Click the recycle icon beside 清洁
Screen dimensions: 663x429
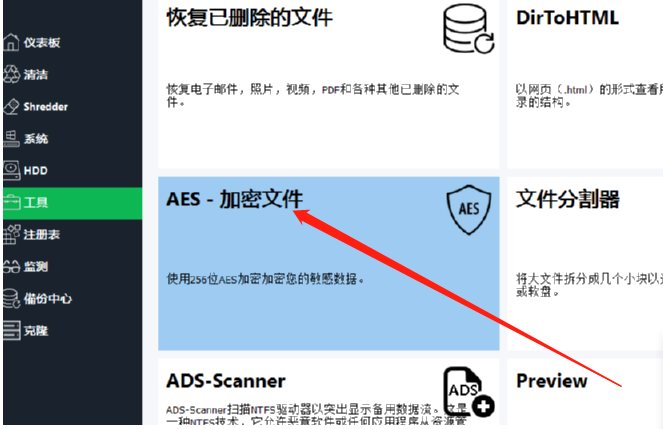pyautogui.click(x=11, y=74)
